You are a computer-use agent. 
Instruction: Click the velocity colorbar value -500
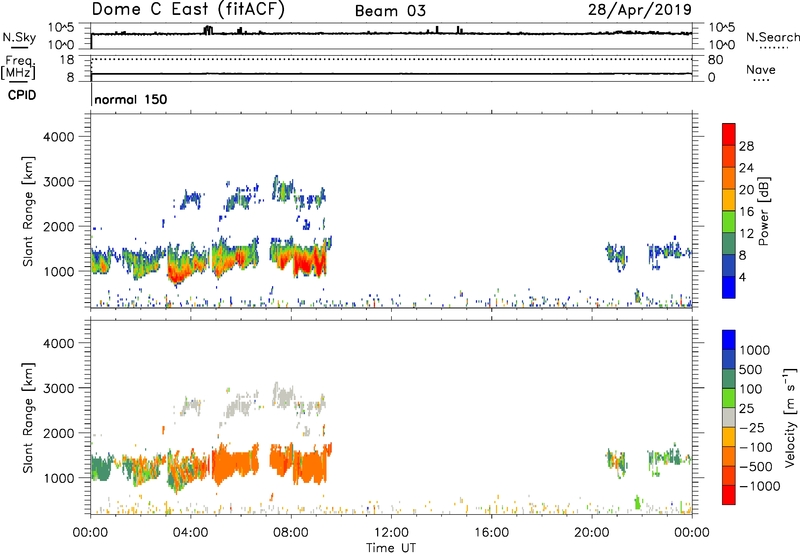756,467
